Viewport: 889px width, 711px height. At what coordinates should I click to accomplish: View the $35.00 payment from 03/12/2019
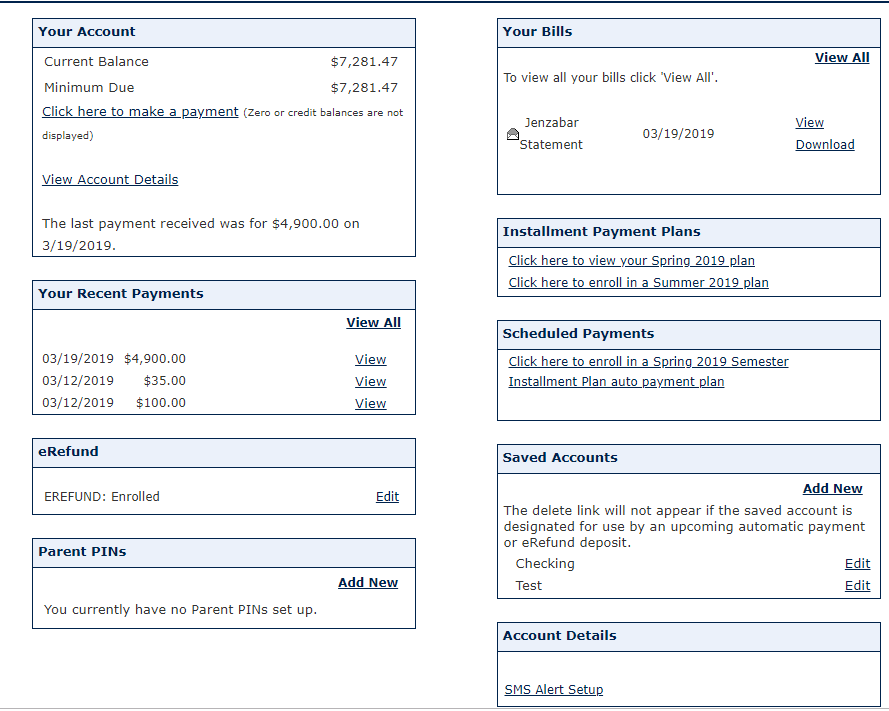370,381
